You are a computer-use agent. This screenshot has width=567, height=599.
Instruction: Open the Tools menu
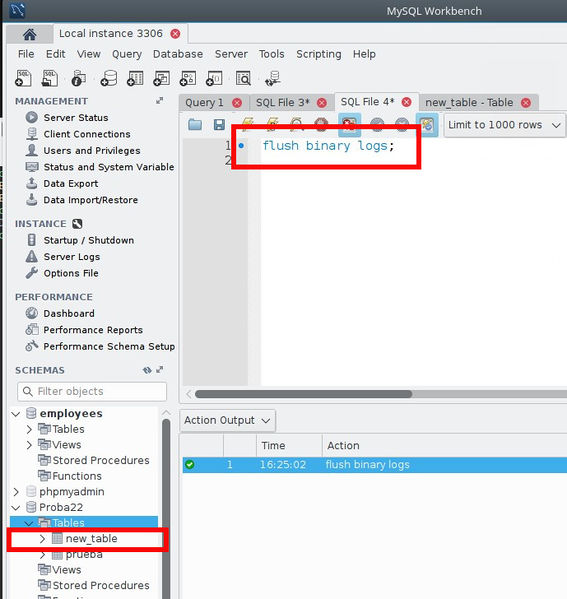coord(272,54)
